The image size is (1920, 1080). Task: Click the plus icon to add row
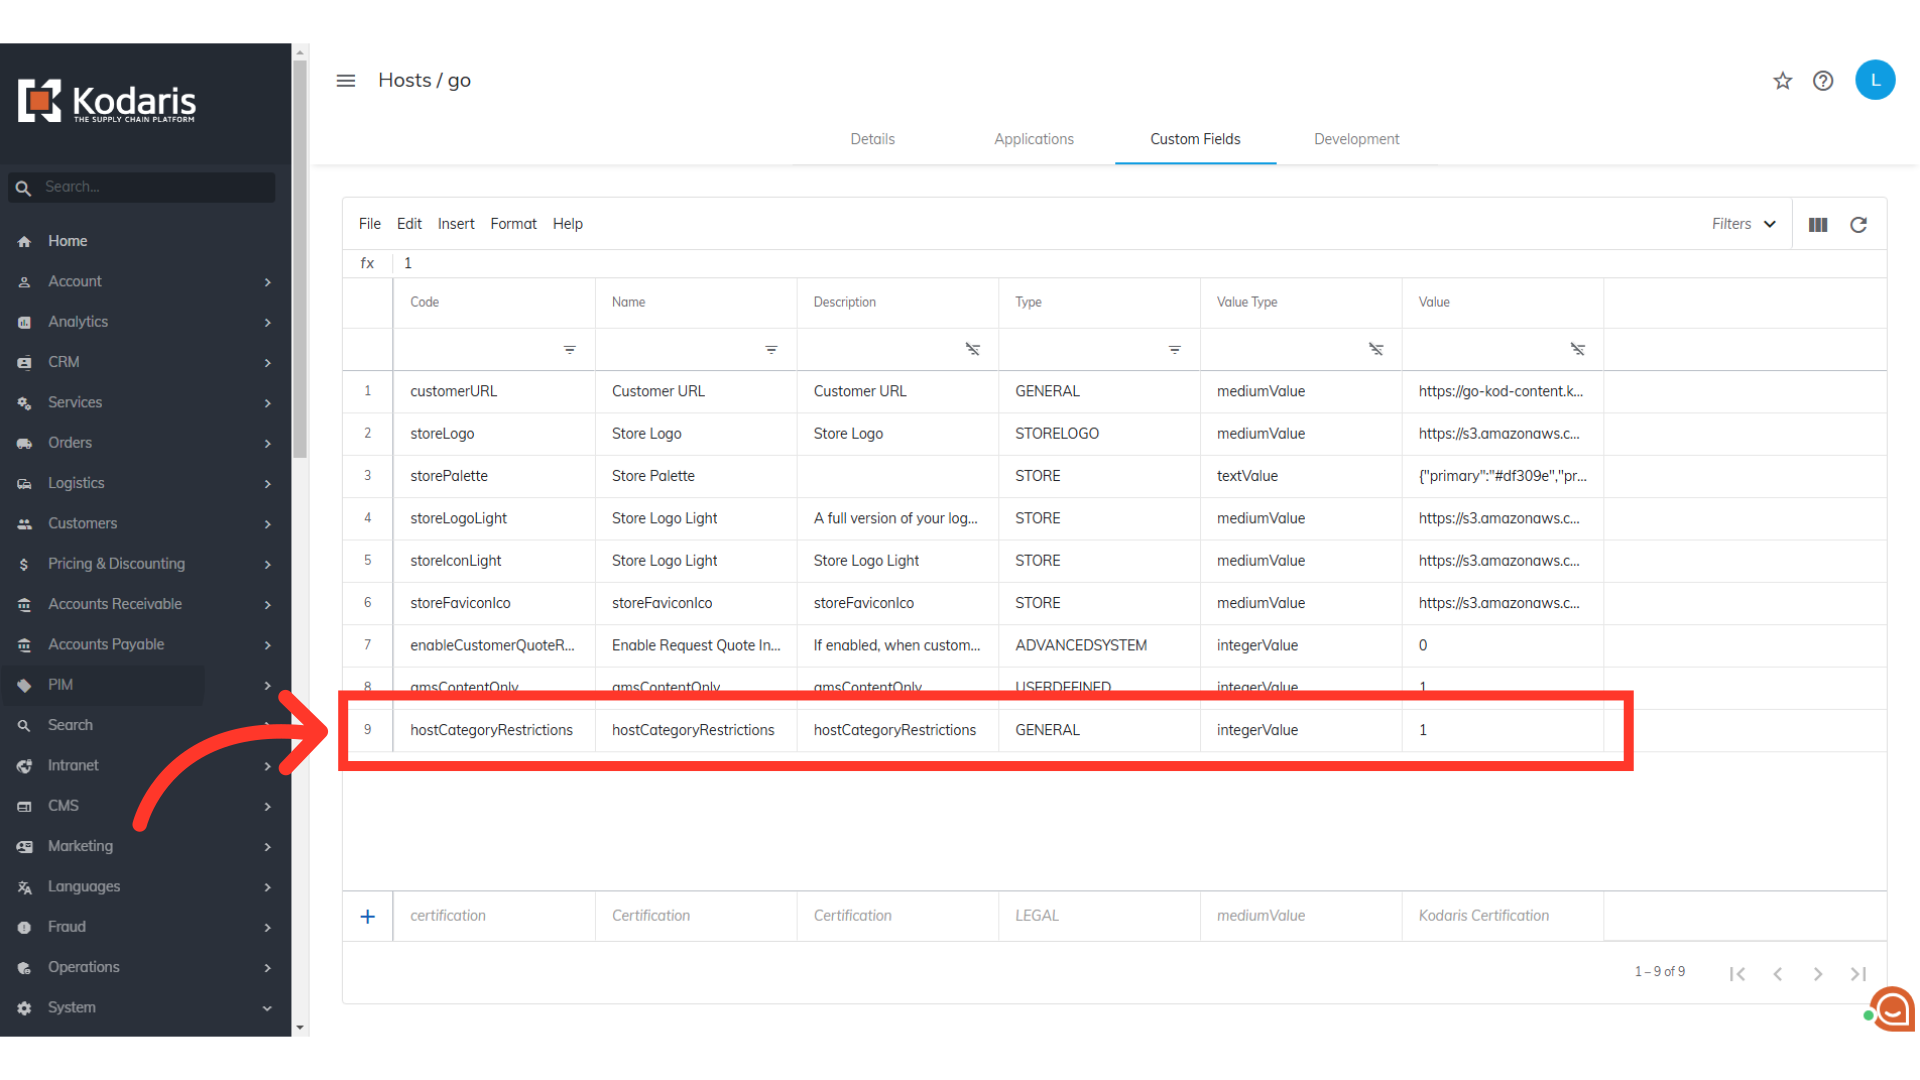(x=368, y=916)
